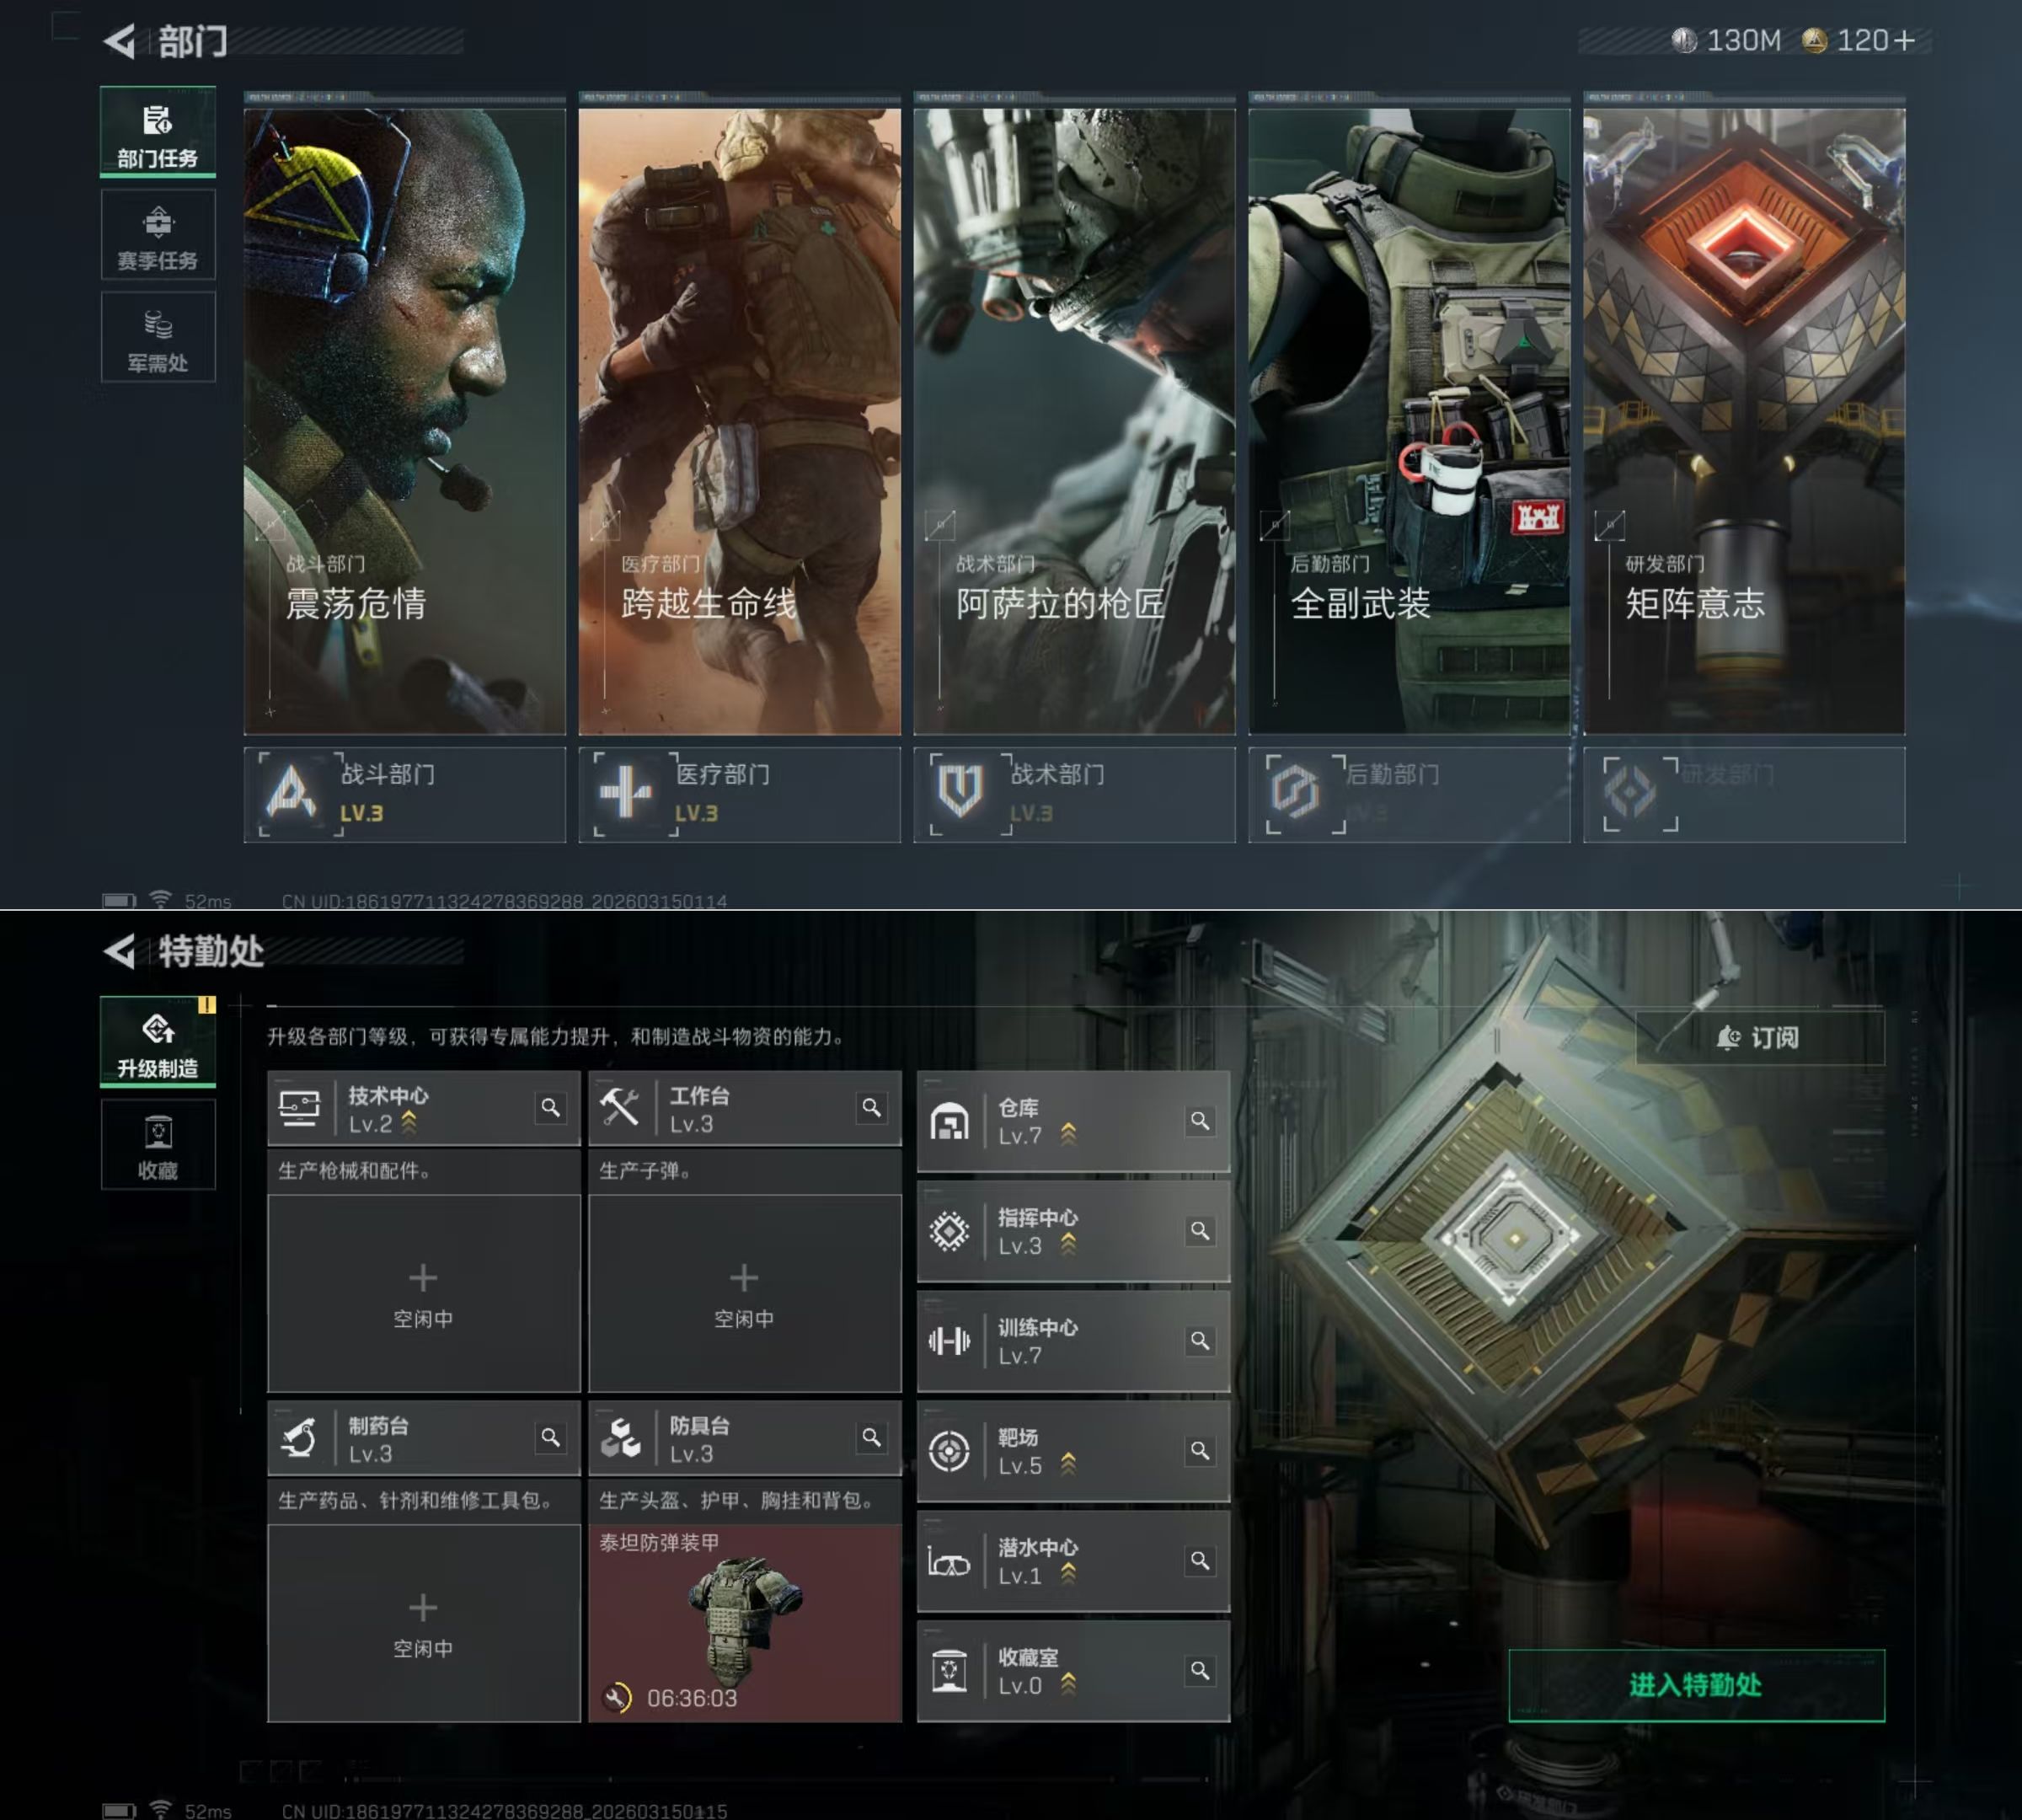Switch to the 赛季任务 tab

[x=158, y=236]
